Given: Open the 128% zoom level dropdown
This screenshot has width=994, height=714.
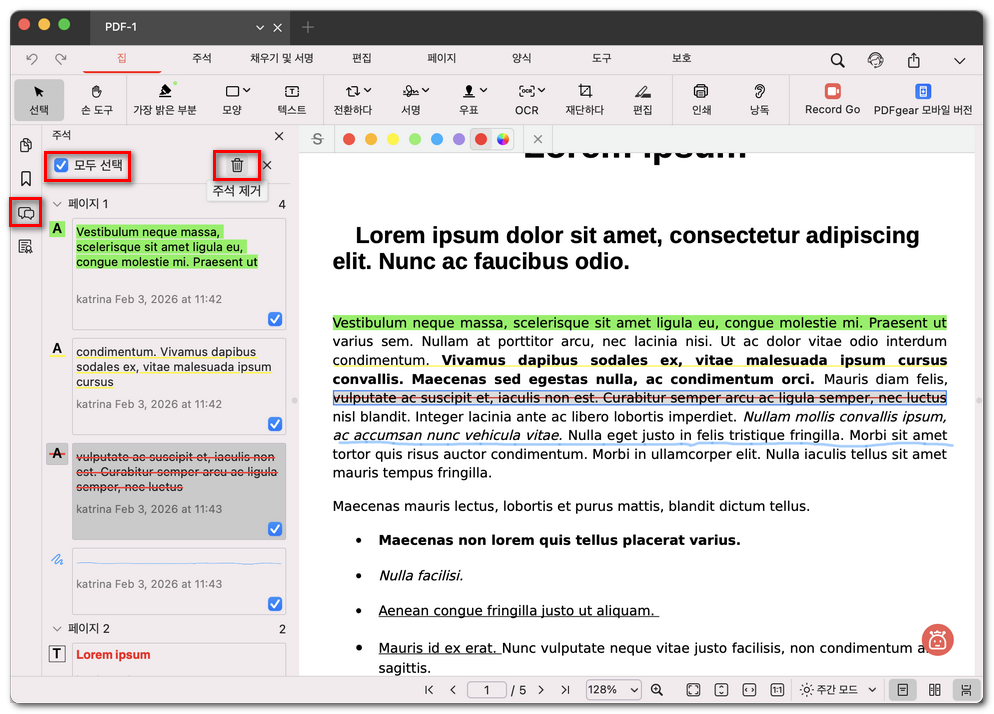Looking at the screenshot, I should coord(613,690).
